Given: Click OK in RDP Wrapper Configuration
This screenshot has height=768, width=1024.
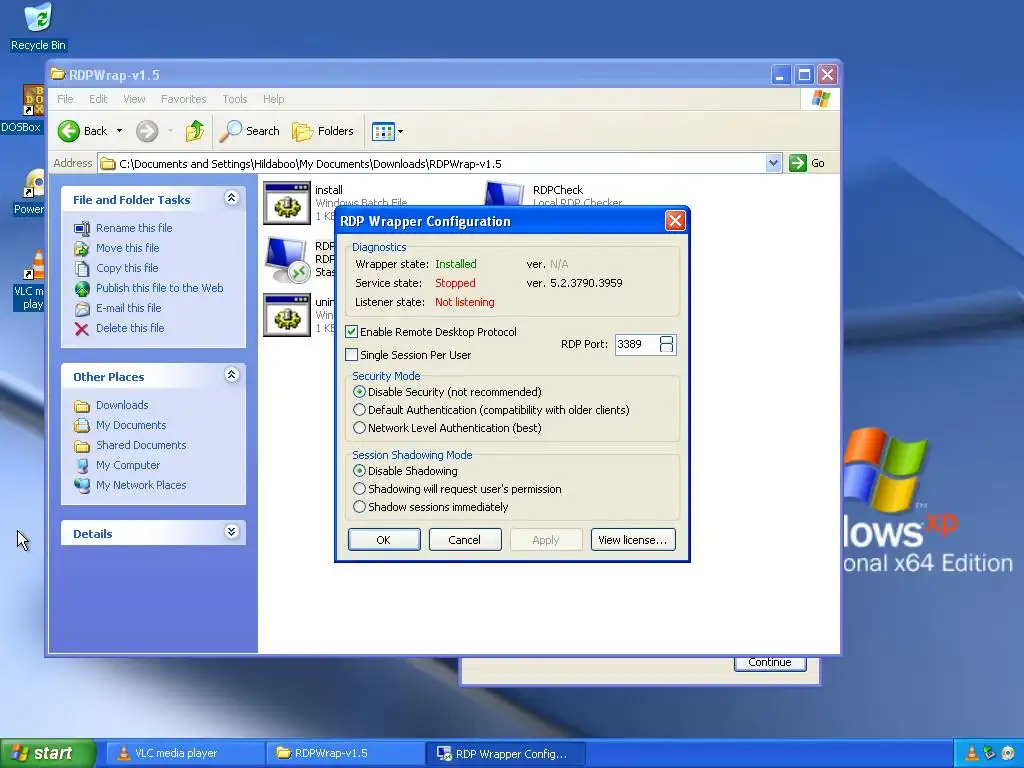Looking at the screenshot, I should [384, 540].
